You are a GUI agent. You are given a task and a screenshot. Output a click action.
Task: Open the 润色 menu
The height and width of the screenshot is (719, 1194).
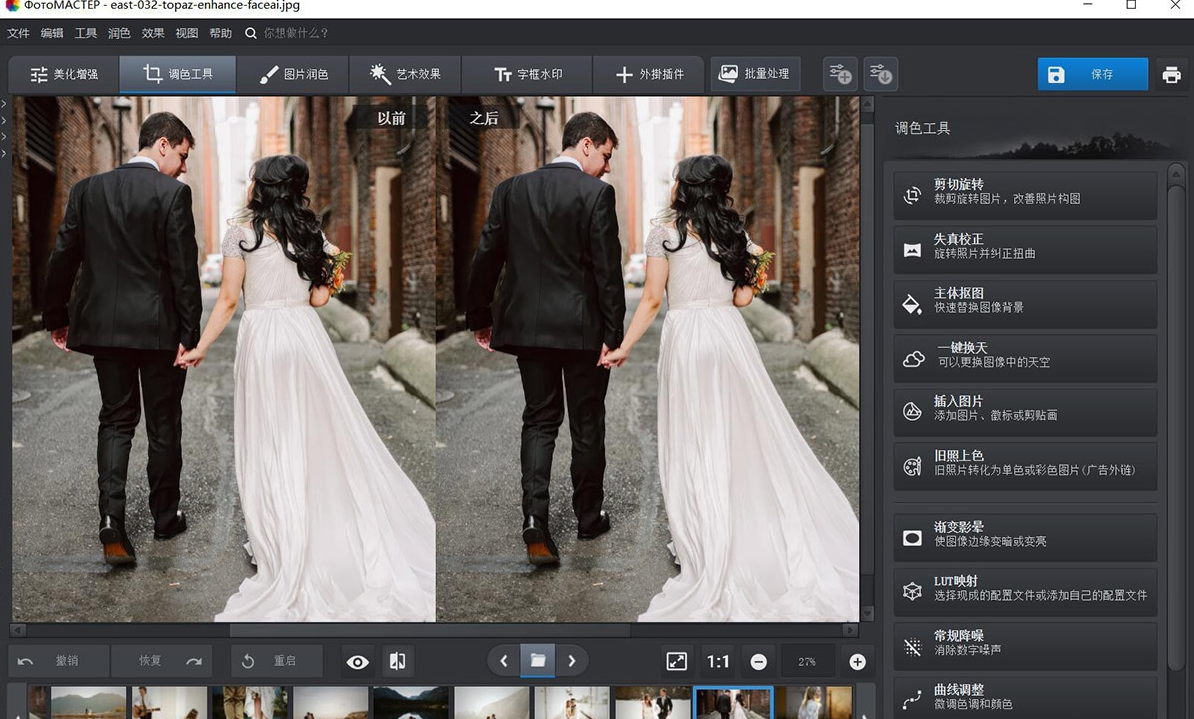coord(119,33)
